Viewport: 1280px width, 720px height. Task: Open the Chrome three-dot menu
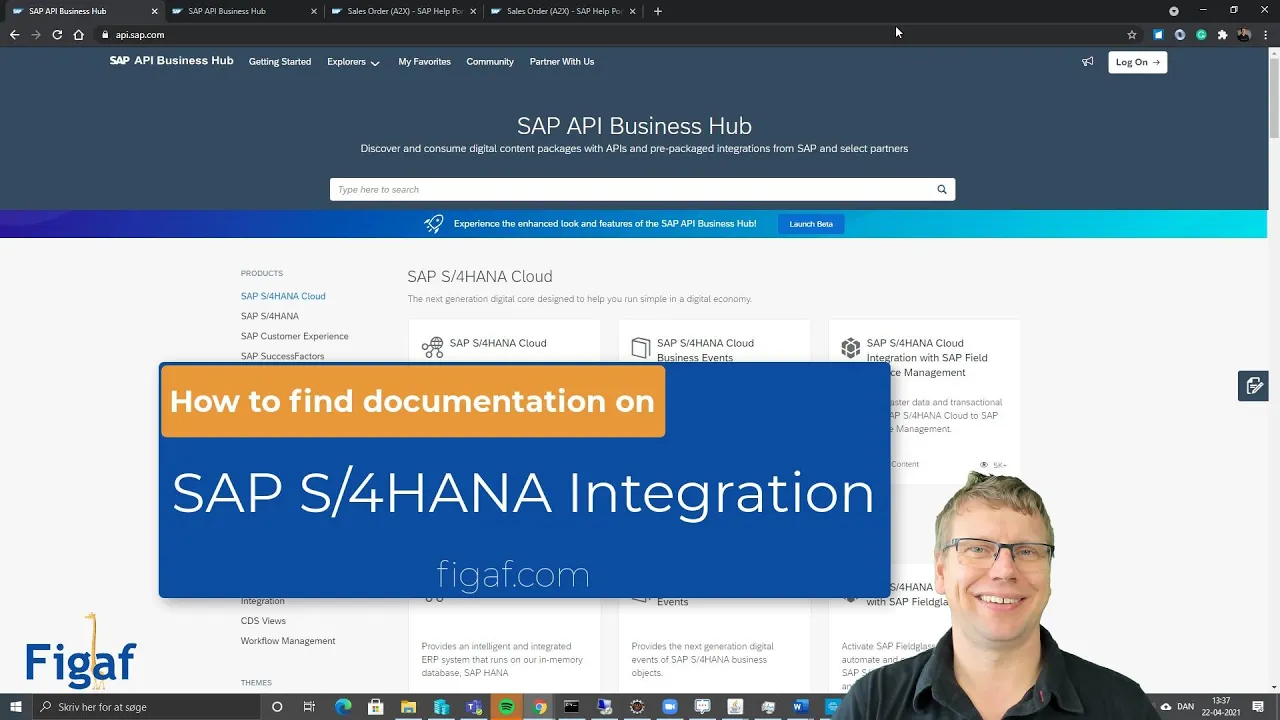[1265, 34]
